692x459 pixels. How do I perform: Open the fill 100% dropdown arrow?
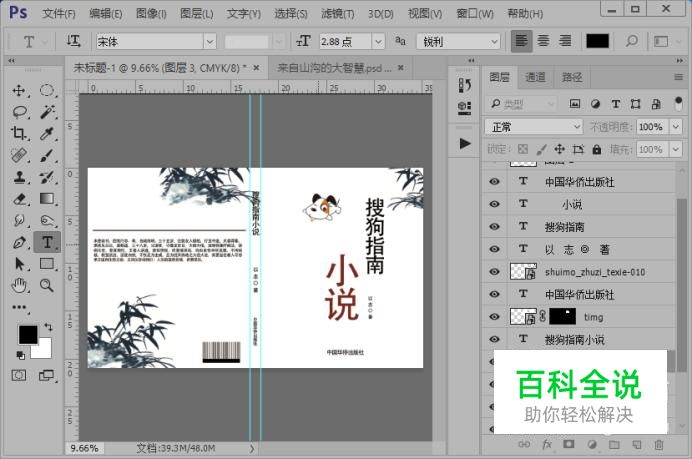point(676,149)
